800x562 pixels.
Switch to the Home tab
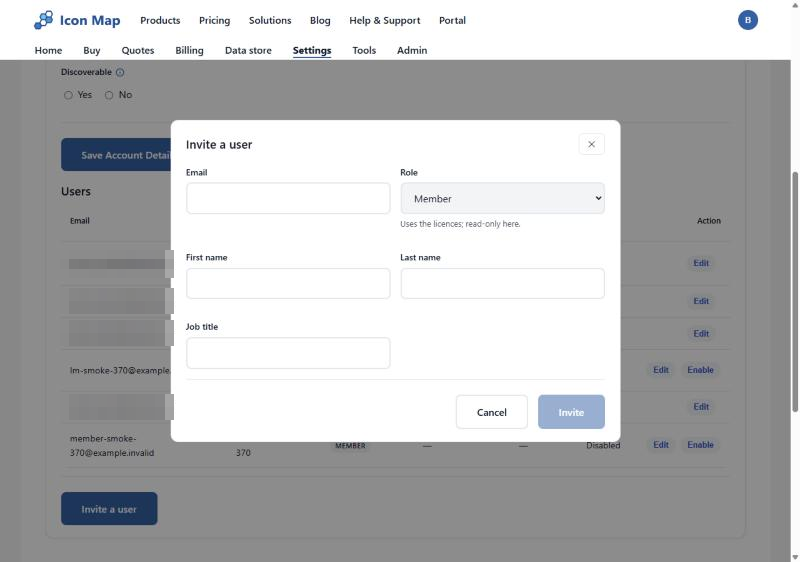48,50
